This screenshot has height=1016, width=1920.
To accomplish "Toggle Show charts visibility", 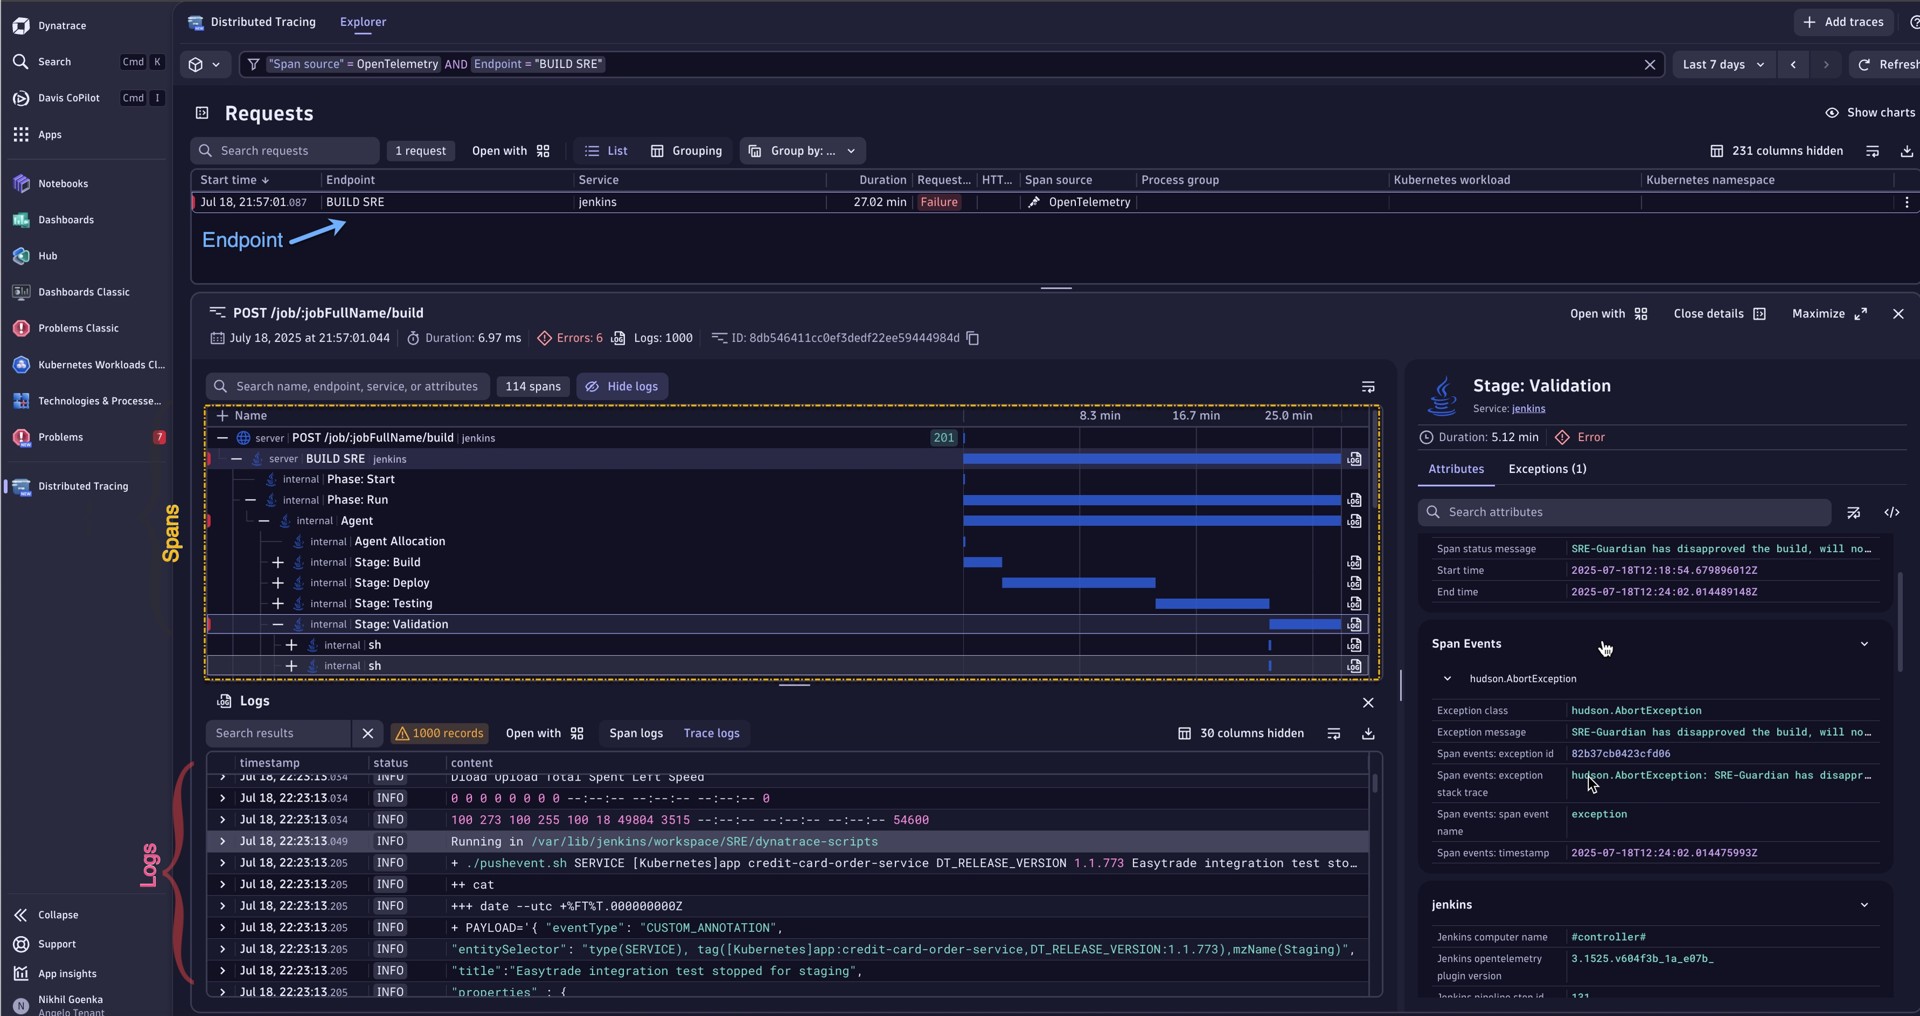I will pos(1869,113).
